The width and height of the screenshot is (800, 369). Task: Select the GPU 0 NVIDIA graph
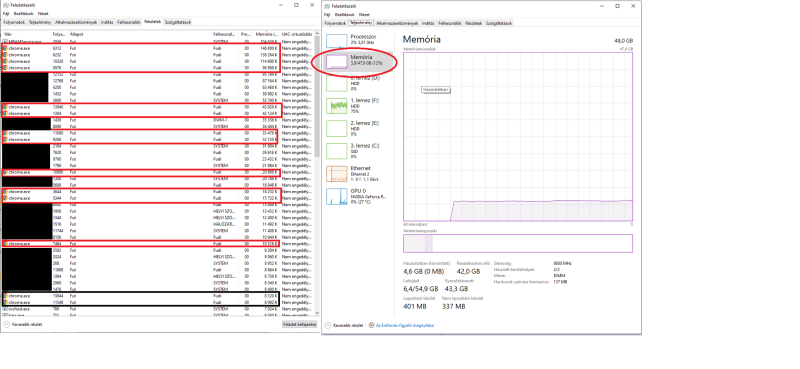click(359, 196)
